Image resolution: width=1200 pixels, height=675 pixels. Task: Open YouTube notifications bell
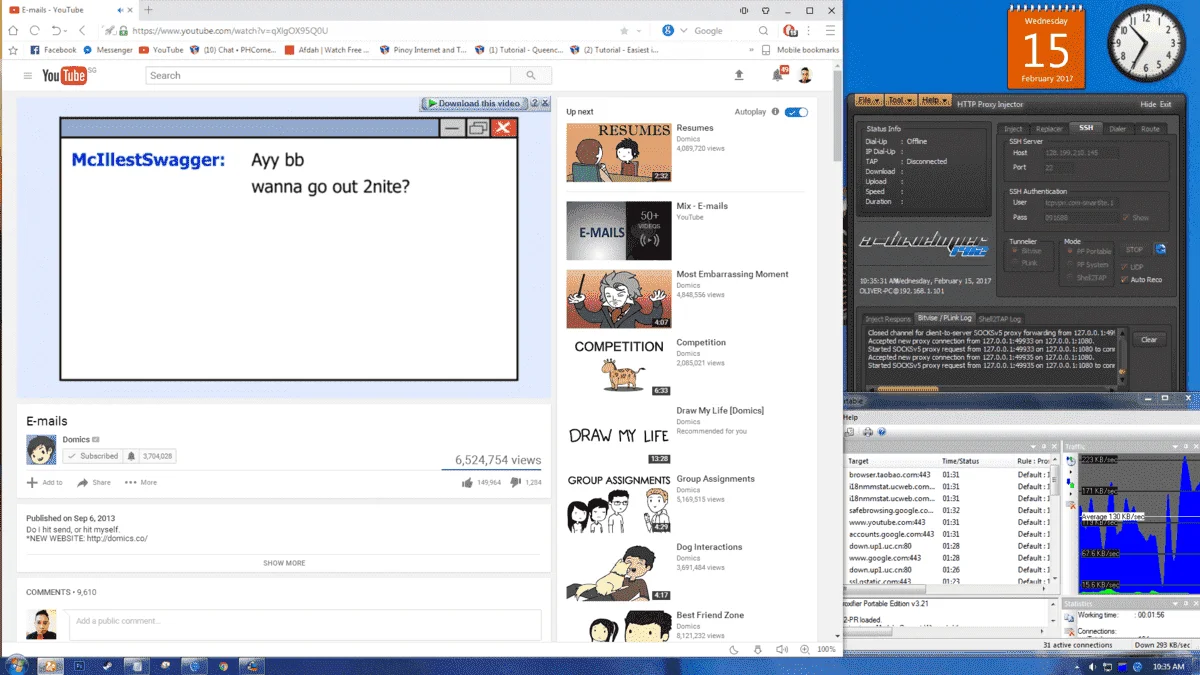[x=777, y=75]
